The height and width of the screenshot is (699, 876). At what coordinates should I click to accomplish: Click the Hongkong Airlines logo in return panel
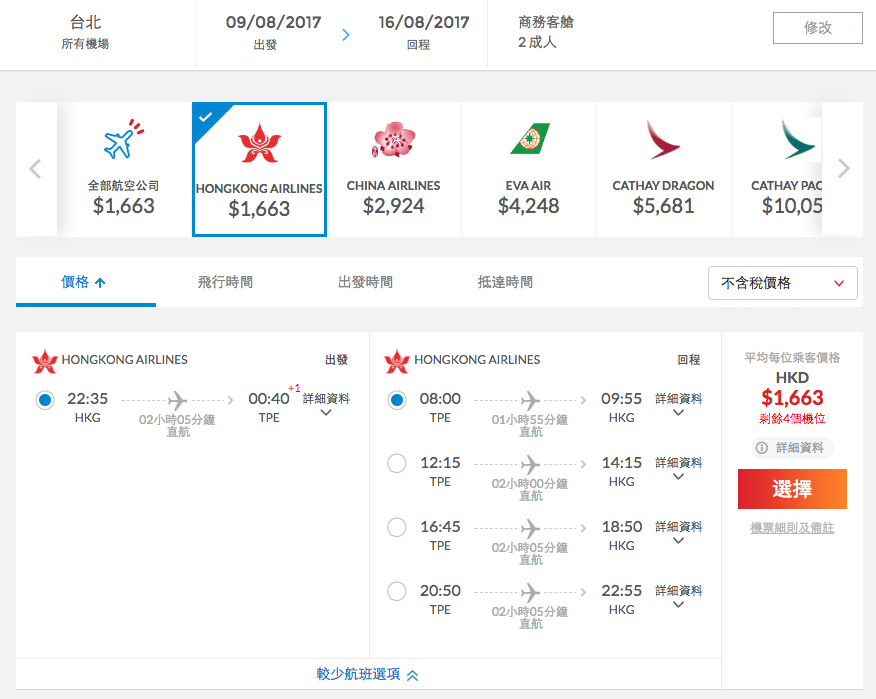pyautogui.click(x=397, y=361)
